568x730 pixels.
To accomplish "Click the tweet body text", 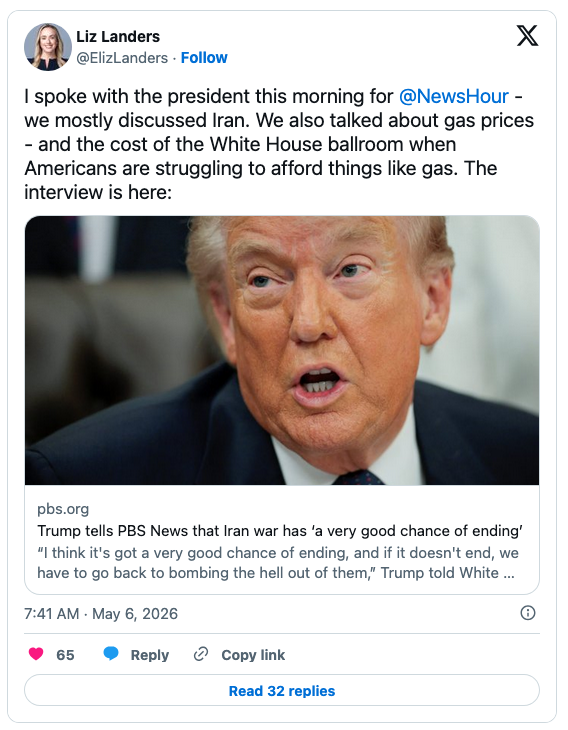I will (x=279, y=144).
